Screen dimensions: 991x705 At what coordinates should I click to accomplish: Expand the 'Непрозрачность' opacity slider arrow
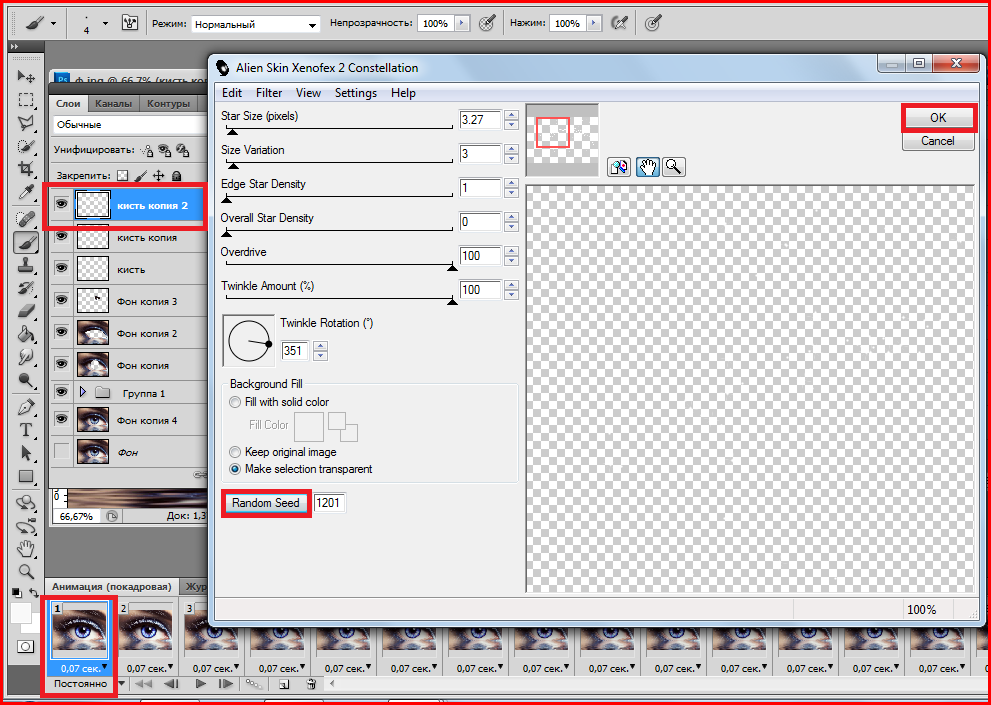(463, 23)
